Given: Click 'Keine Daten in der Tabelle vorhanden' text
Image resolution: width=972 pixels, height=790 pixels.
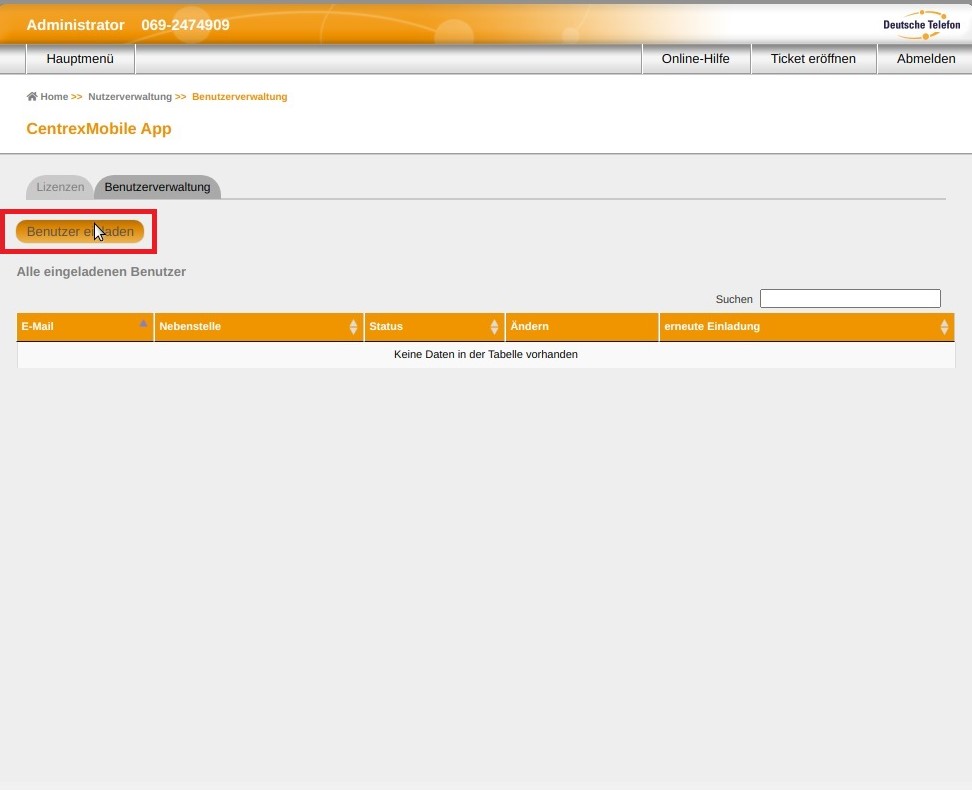Looking at the screenshot, I should 486,354.
